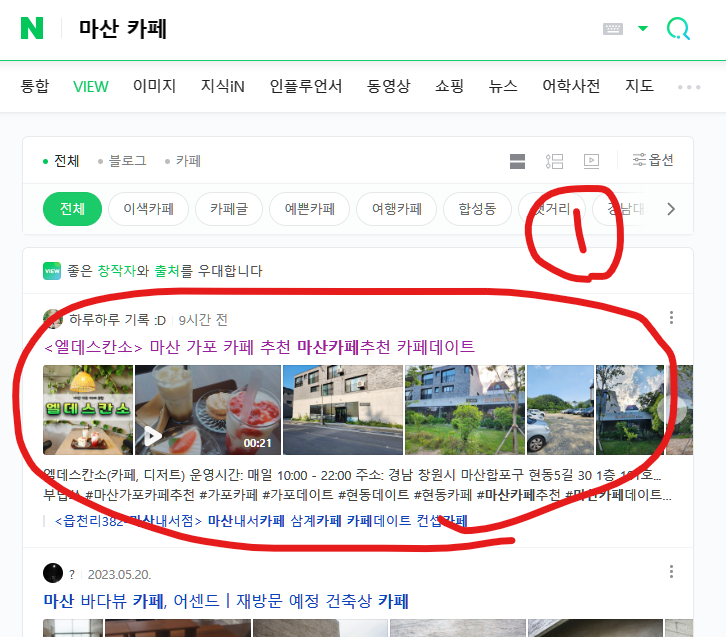The width and height of the screenshot is (726, 637).
Task: Switch to the video view icon
Action: pyautogui.click(x=591, y=162)
